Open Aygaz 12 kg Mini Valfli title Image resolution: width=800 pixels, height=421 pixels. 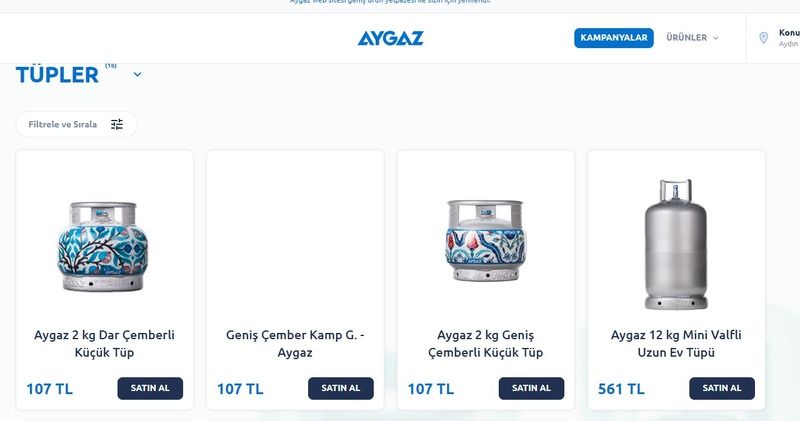(x=676, y=343)
